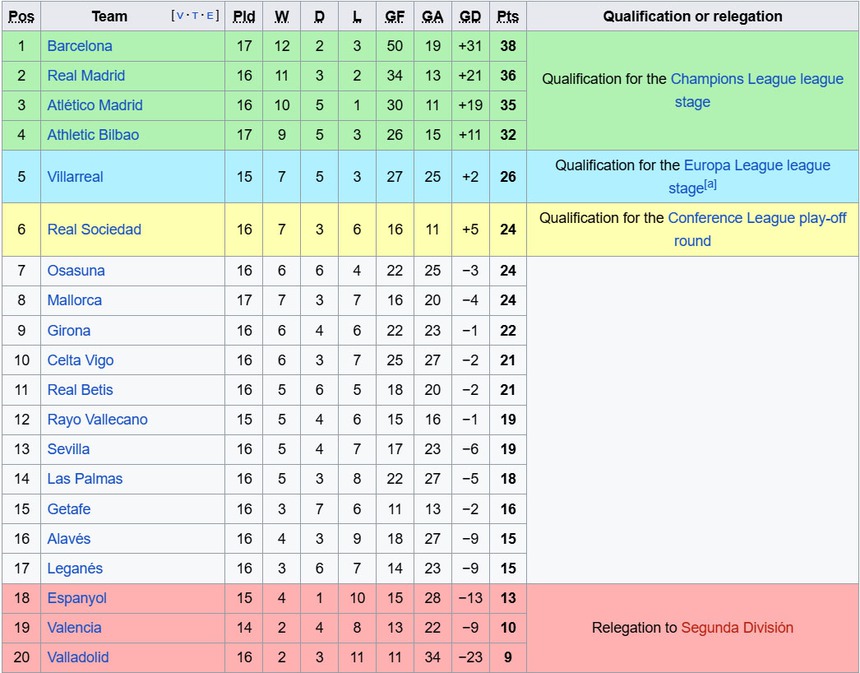Open the V (view template) link
The width and height of the screenshot is (860, 673).
178,16
